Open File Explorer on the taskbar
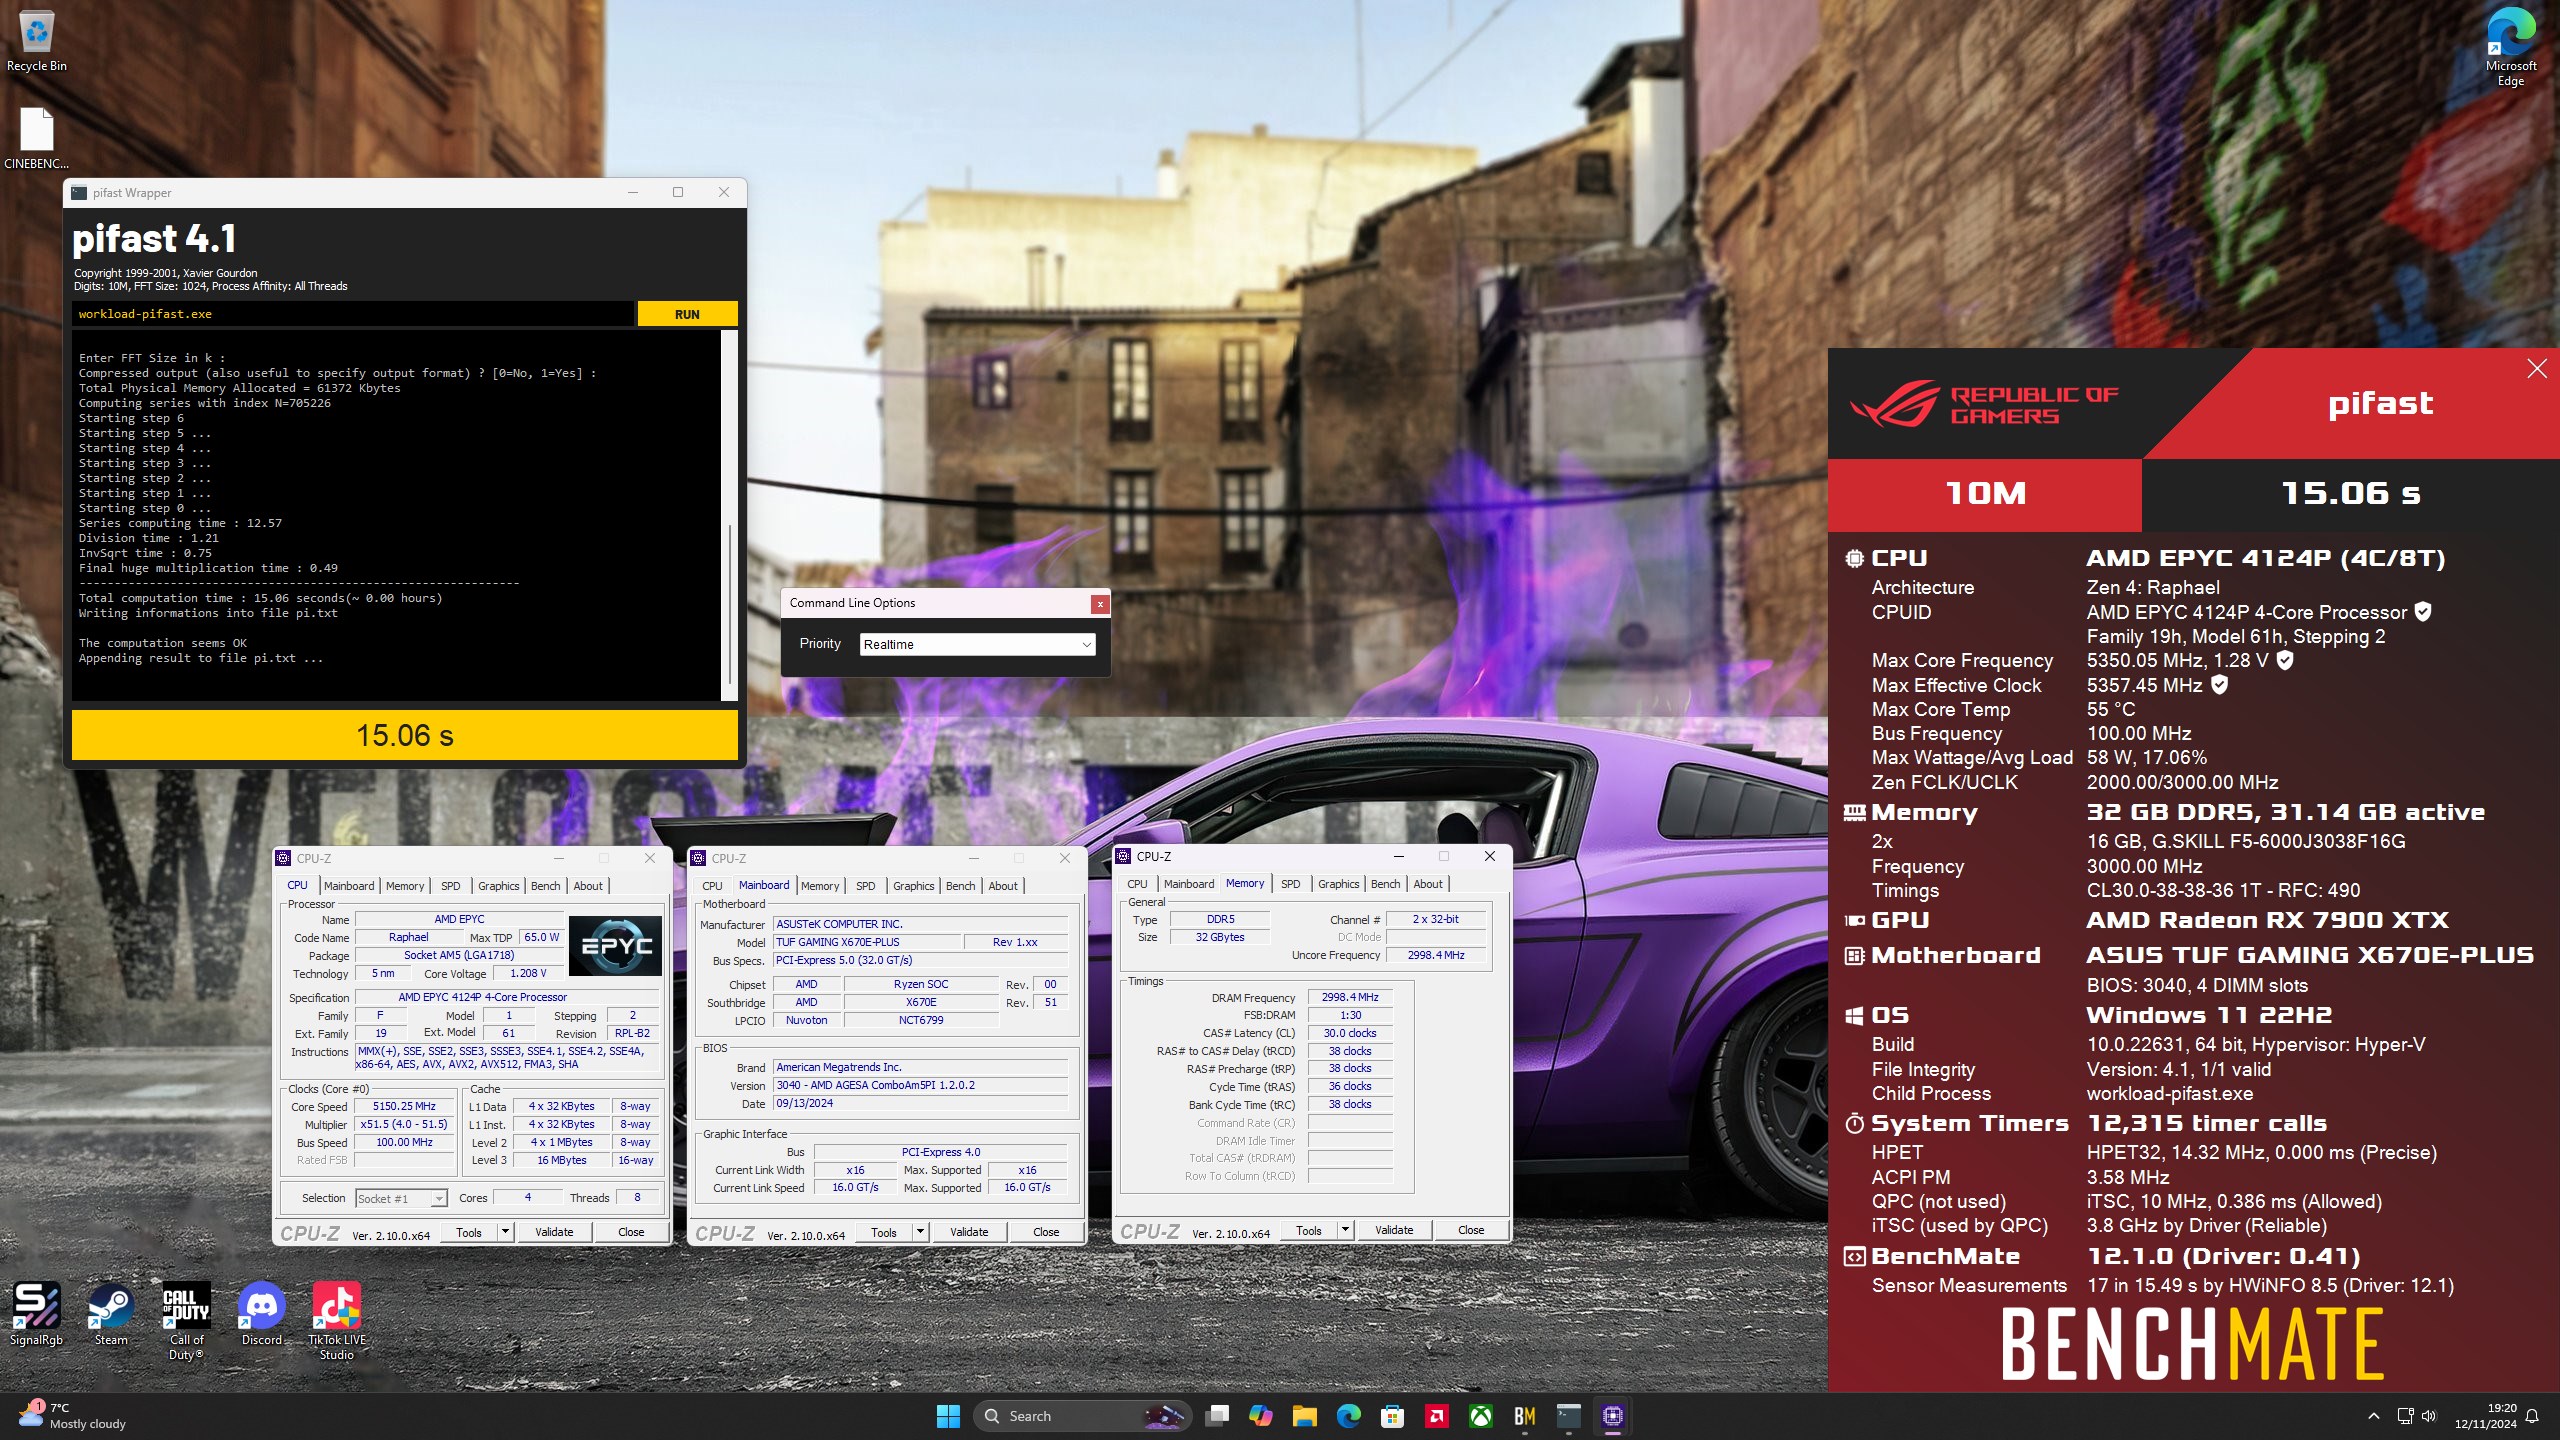2560x1440 pixels. coord(1304,1416)
